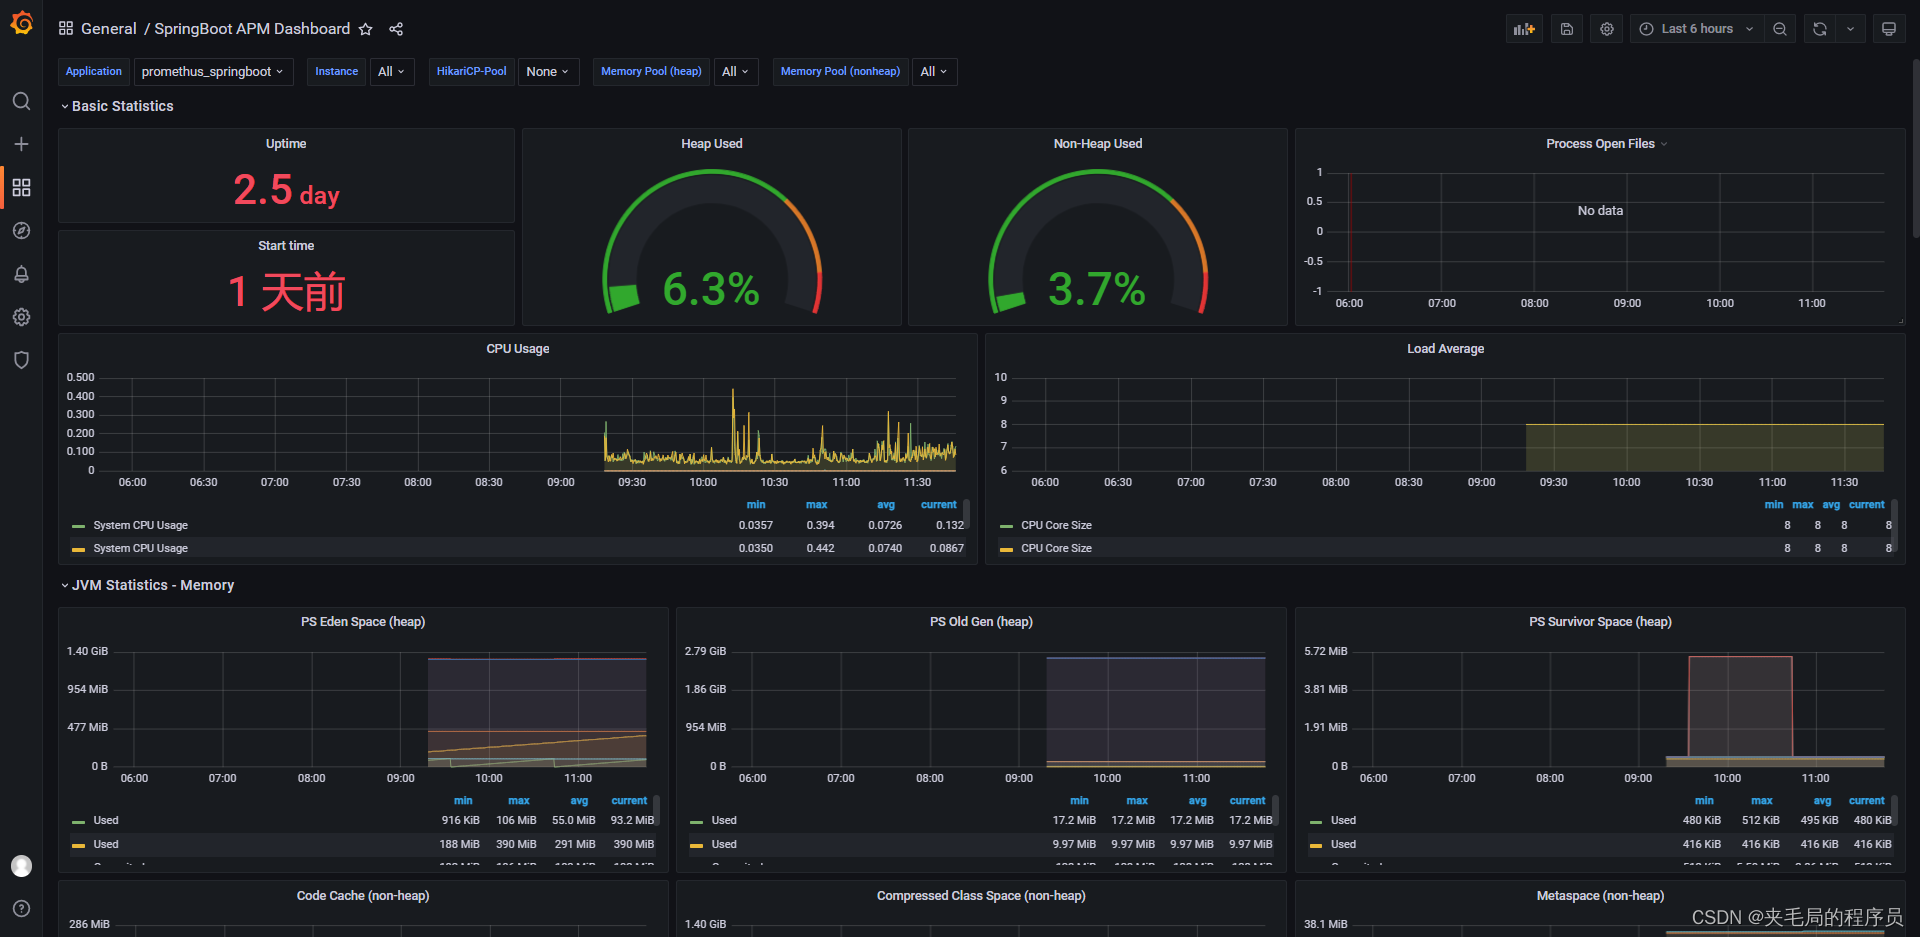Open the PS Survivor Space (heap) panel title
This screenshot has width=1920, height=937.
(1600, 622)
